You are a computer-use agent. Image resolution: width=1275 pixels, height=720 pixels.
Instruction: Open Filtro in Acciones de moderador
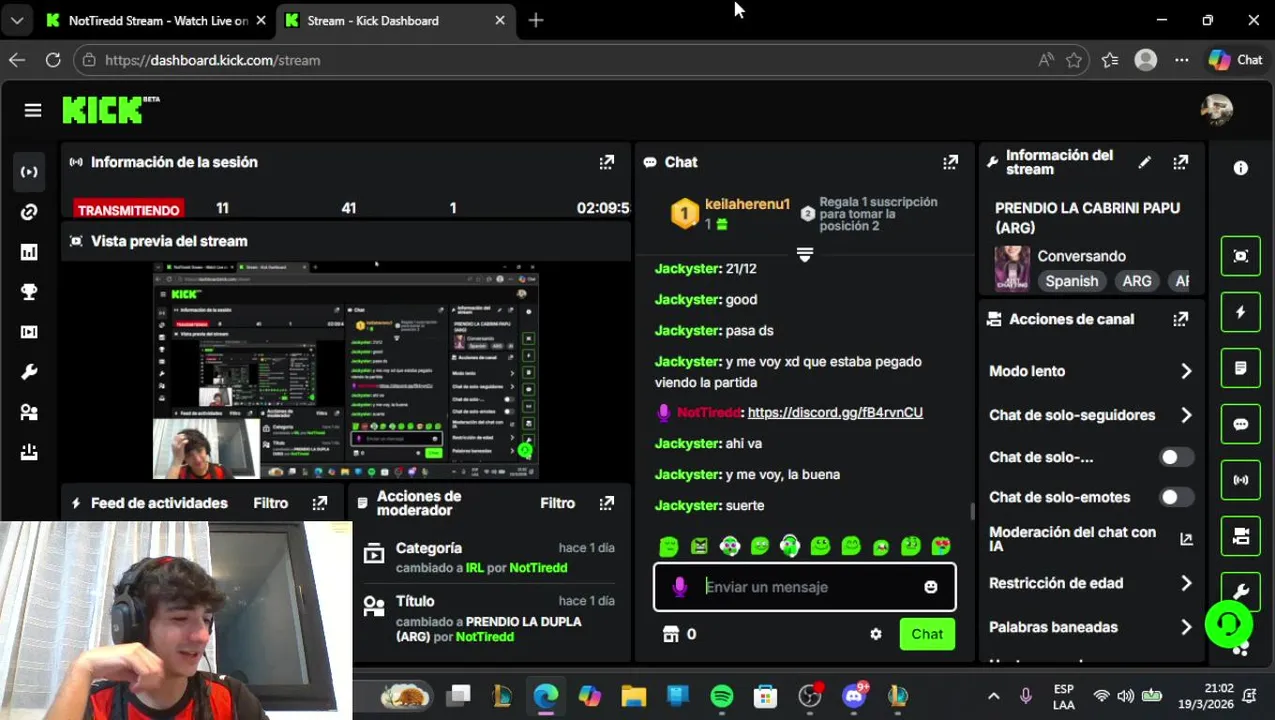tap(557, 503)
